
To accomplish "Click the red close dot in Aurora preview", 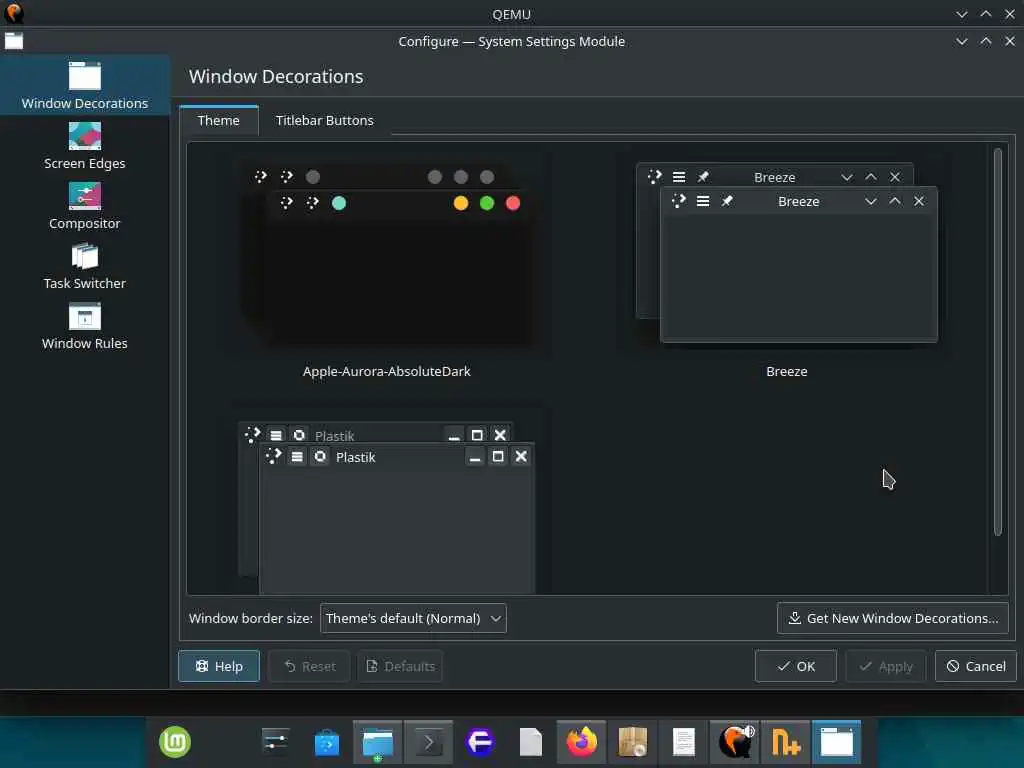I will tap(513, 203).
